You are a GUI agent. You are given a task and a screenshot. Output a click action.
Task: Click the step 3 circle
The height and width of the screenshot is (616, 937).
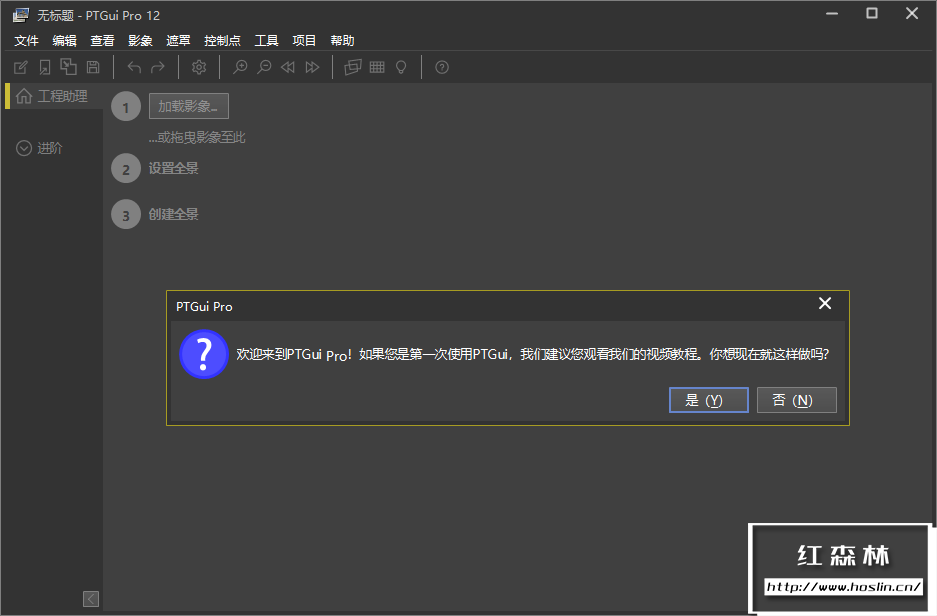[x=125, y=214]
